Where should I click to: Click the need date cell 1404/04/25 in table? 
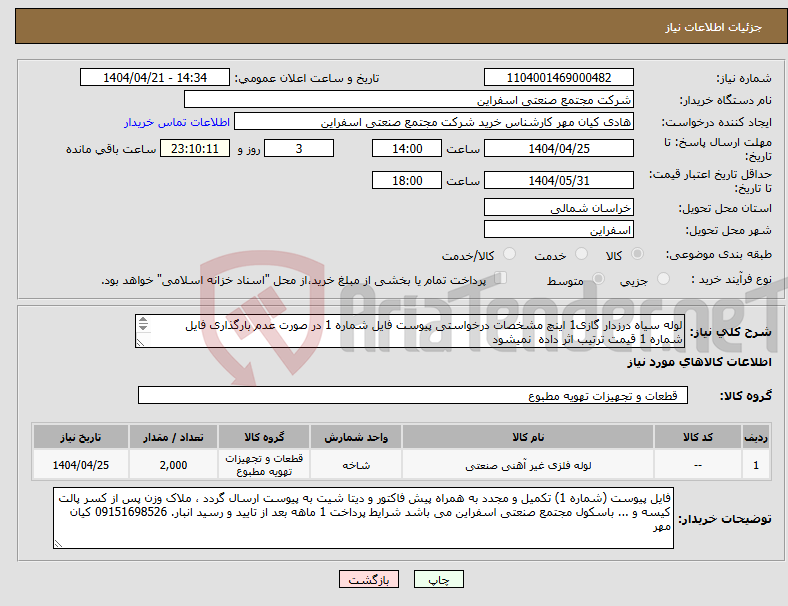pos(81,465)
